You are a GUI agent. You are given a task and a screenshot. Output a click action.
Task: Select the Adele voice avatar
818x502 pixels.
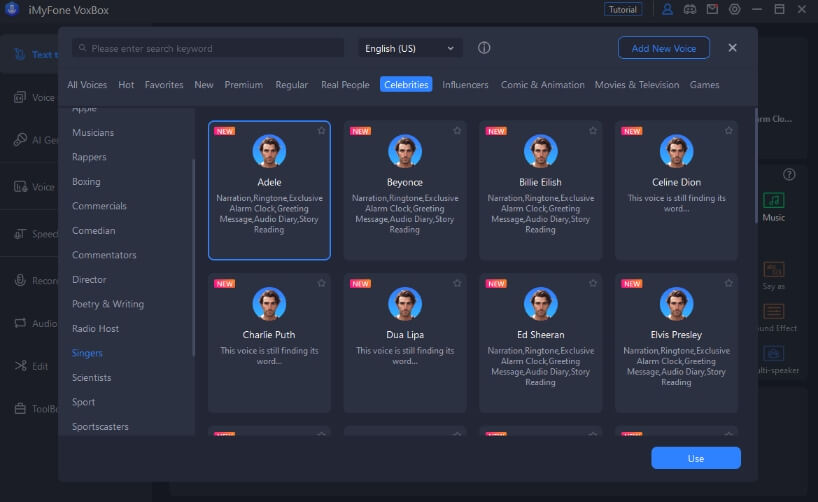(x=269, y=151)
